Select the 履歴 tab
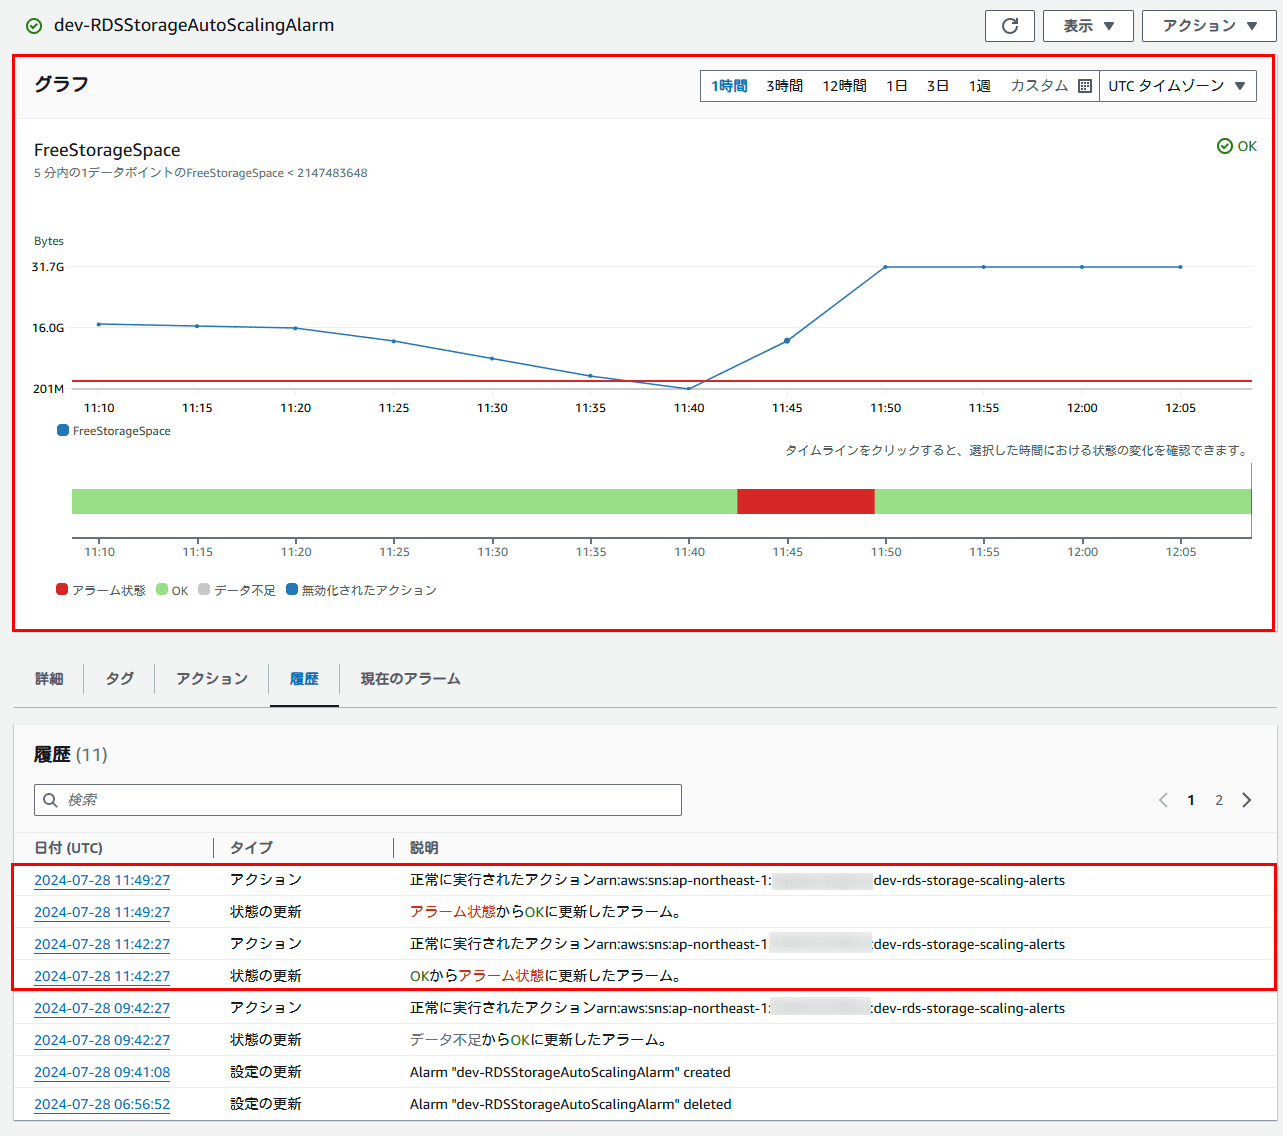This screenshot has width=1283, height=1136. pyautogui.click(x=304, y=679)
